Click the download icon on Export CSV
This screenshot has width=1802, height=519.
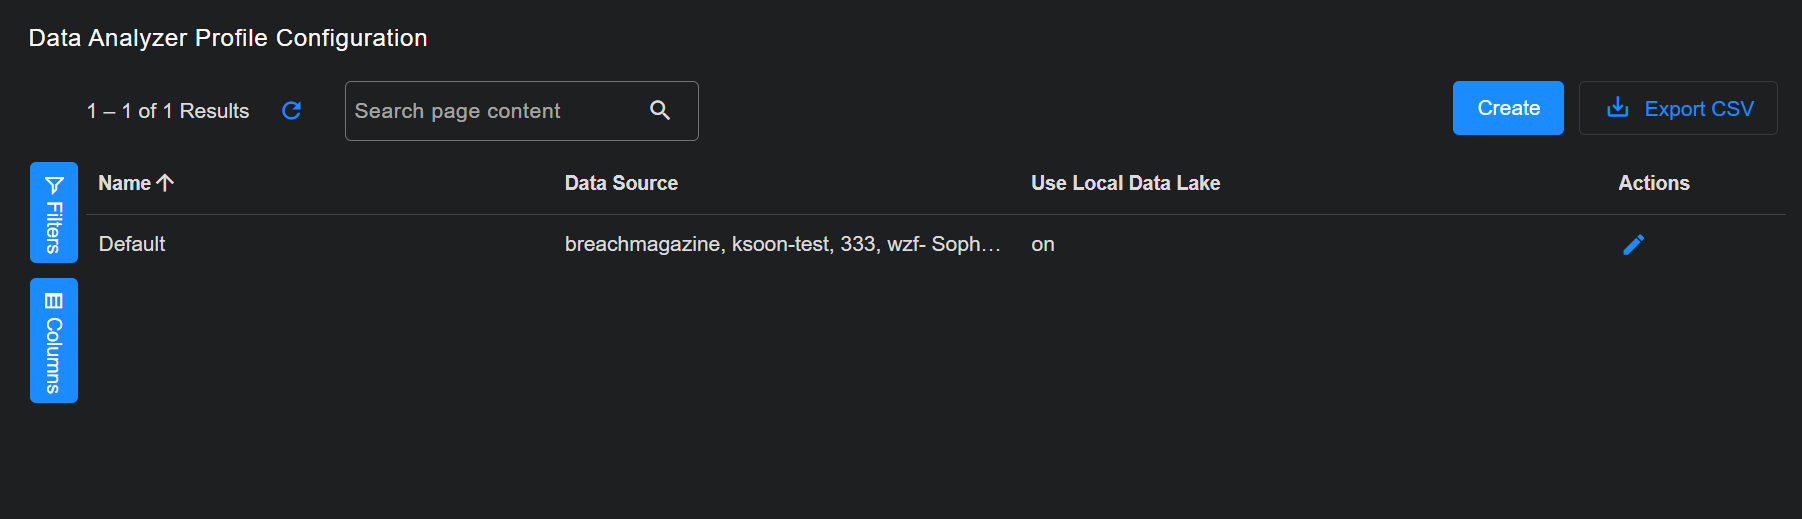tap(1617, 108)
